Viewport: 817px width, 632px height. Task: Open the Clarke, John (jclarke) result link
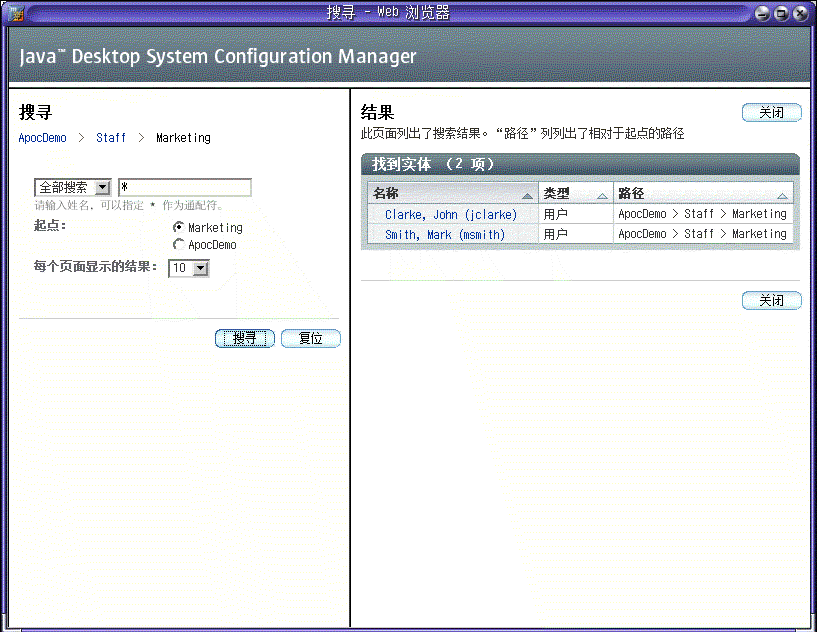(x=451, y=215)
